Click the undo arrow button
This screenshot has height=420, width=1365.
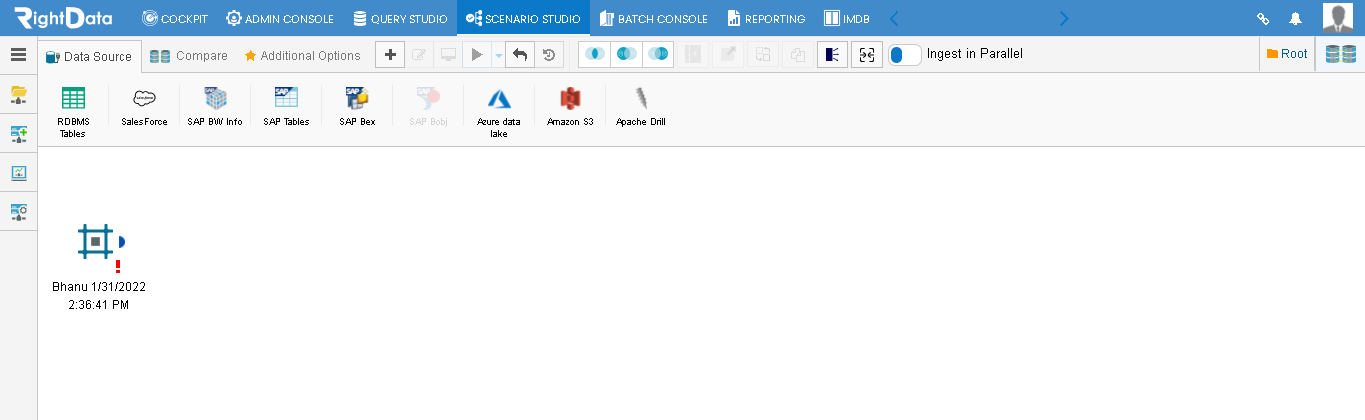coord(519,55)
